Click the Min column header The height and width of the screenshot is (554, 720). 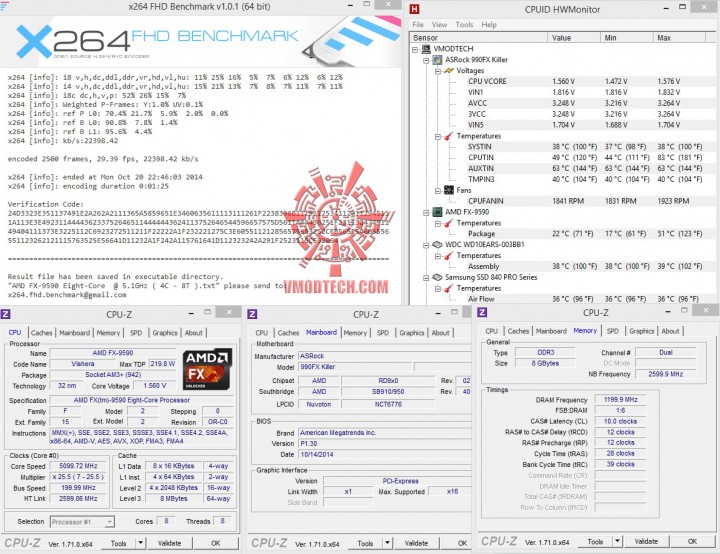tap(626, 38)
